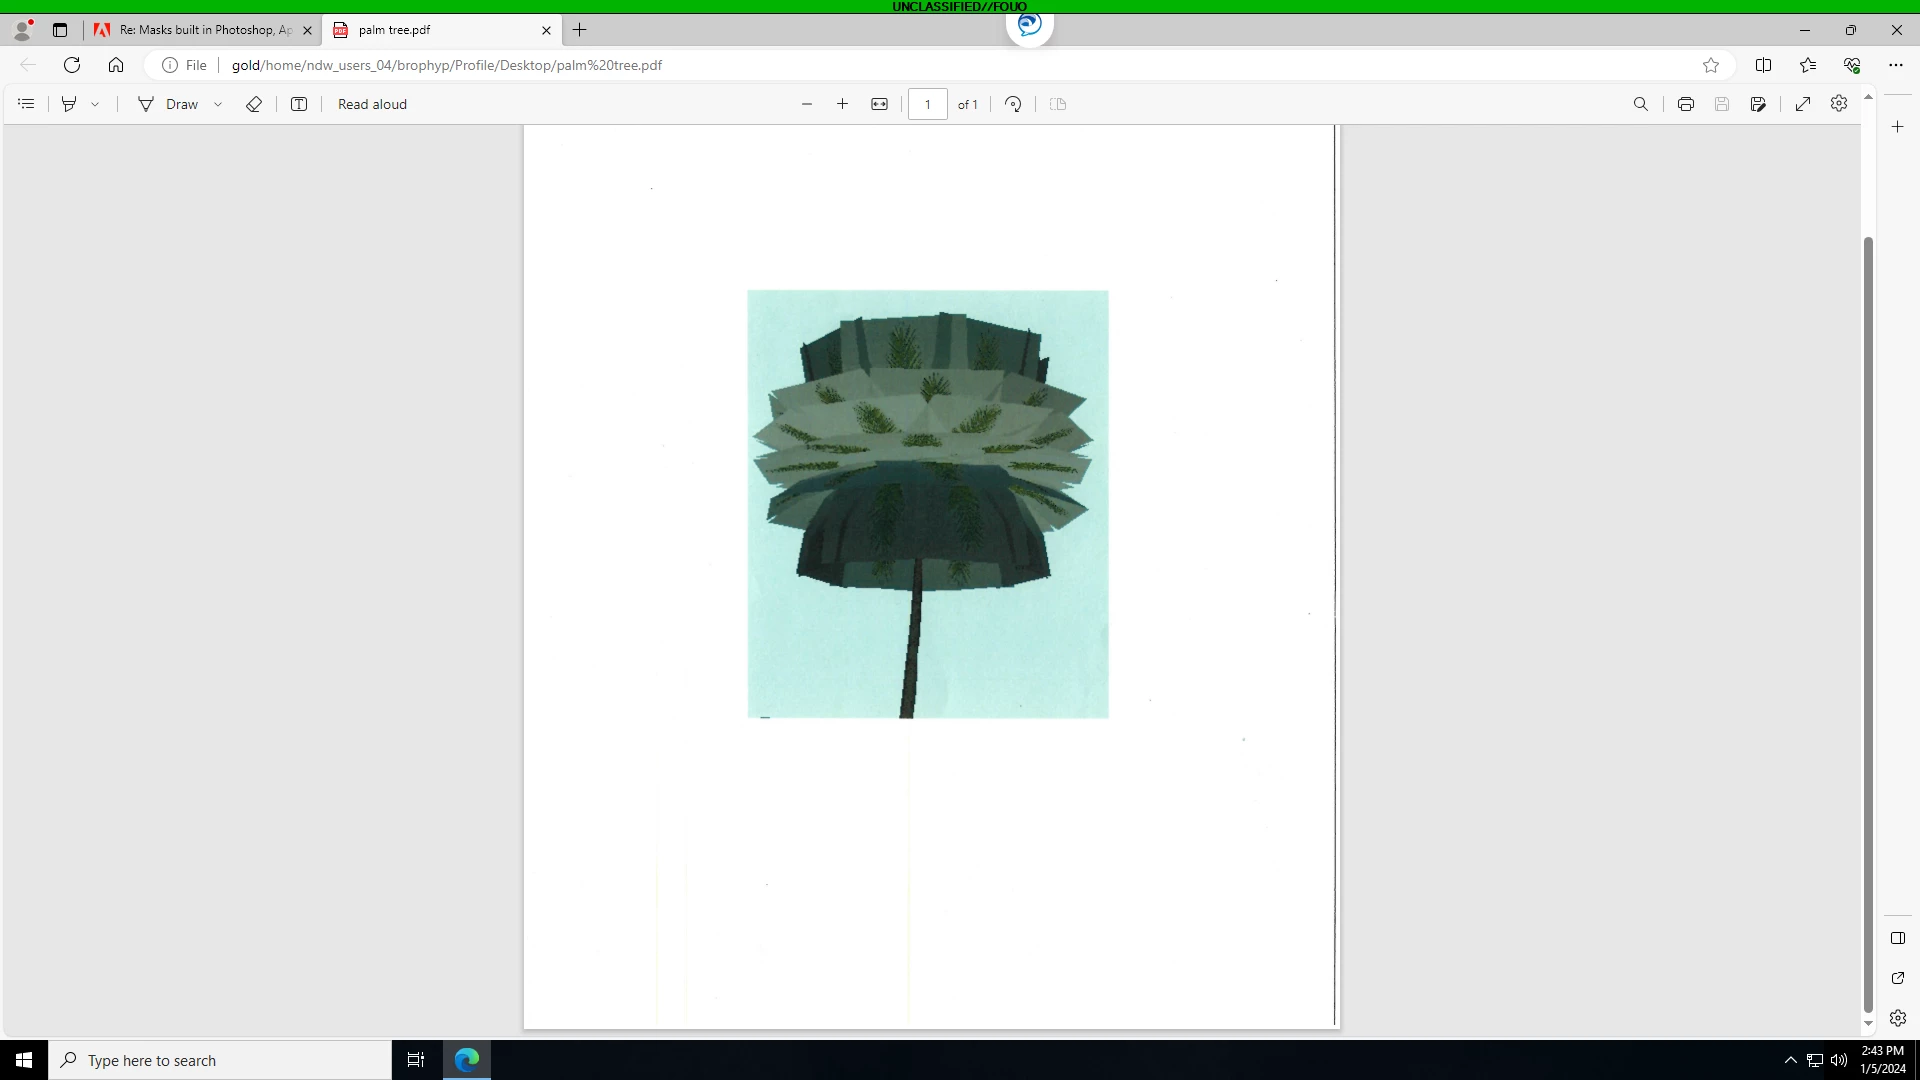
Task: Zoom out using the minus button
Action: [x=807, y=104]
